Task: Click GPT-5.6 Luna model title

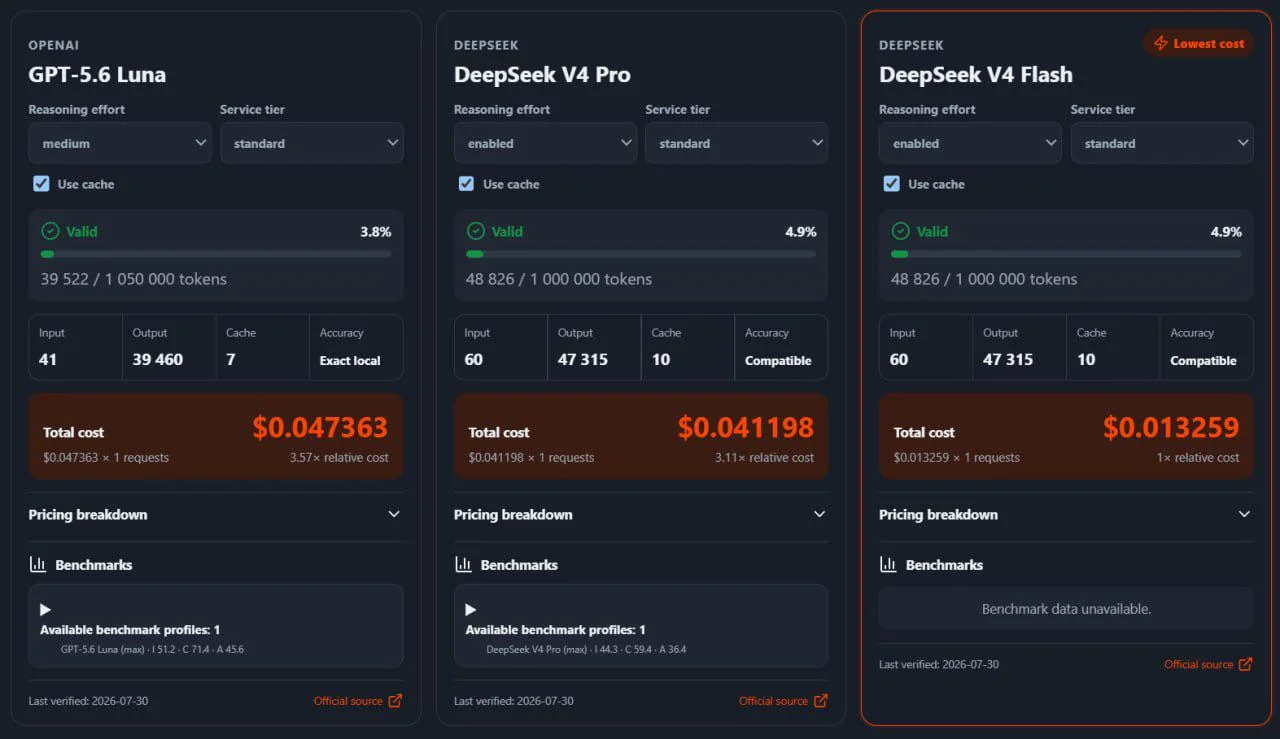Action: [x=97, y=75]
